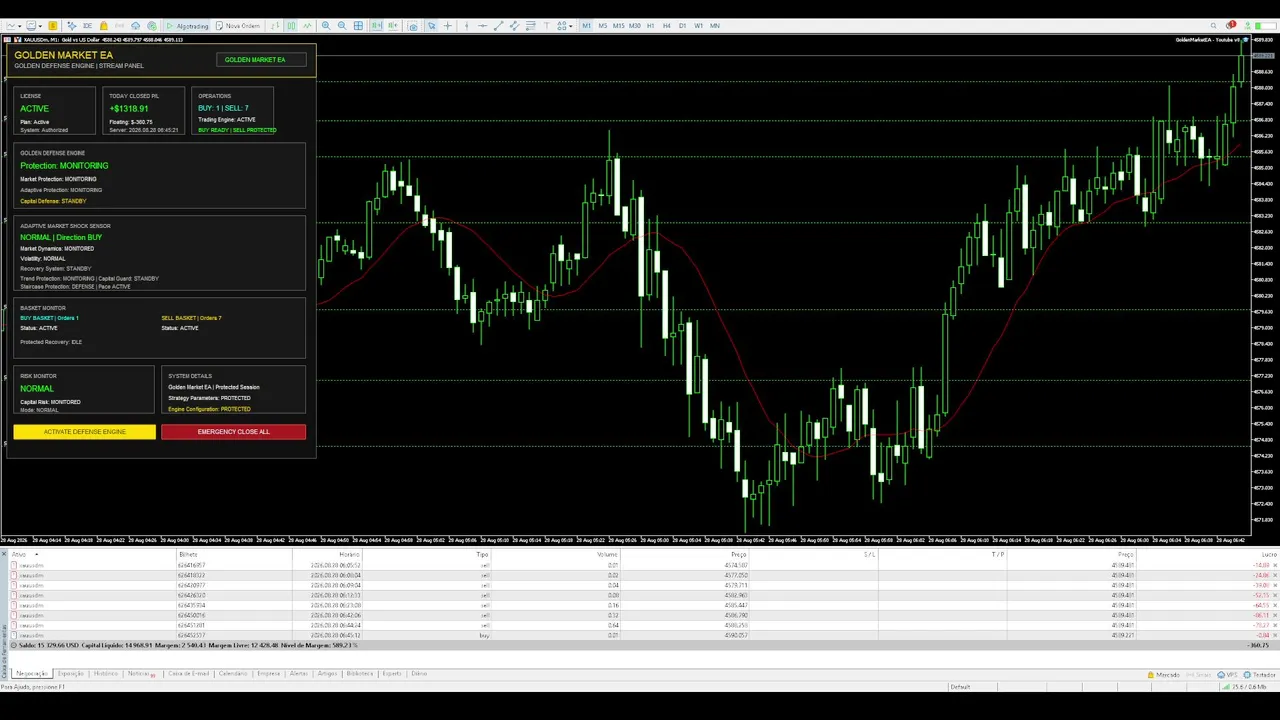Switch chart to bar chart mode
This screenshot has width=1280, height=720.
tap(275, 26)
